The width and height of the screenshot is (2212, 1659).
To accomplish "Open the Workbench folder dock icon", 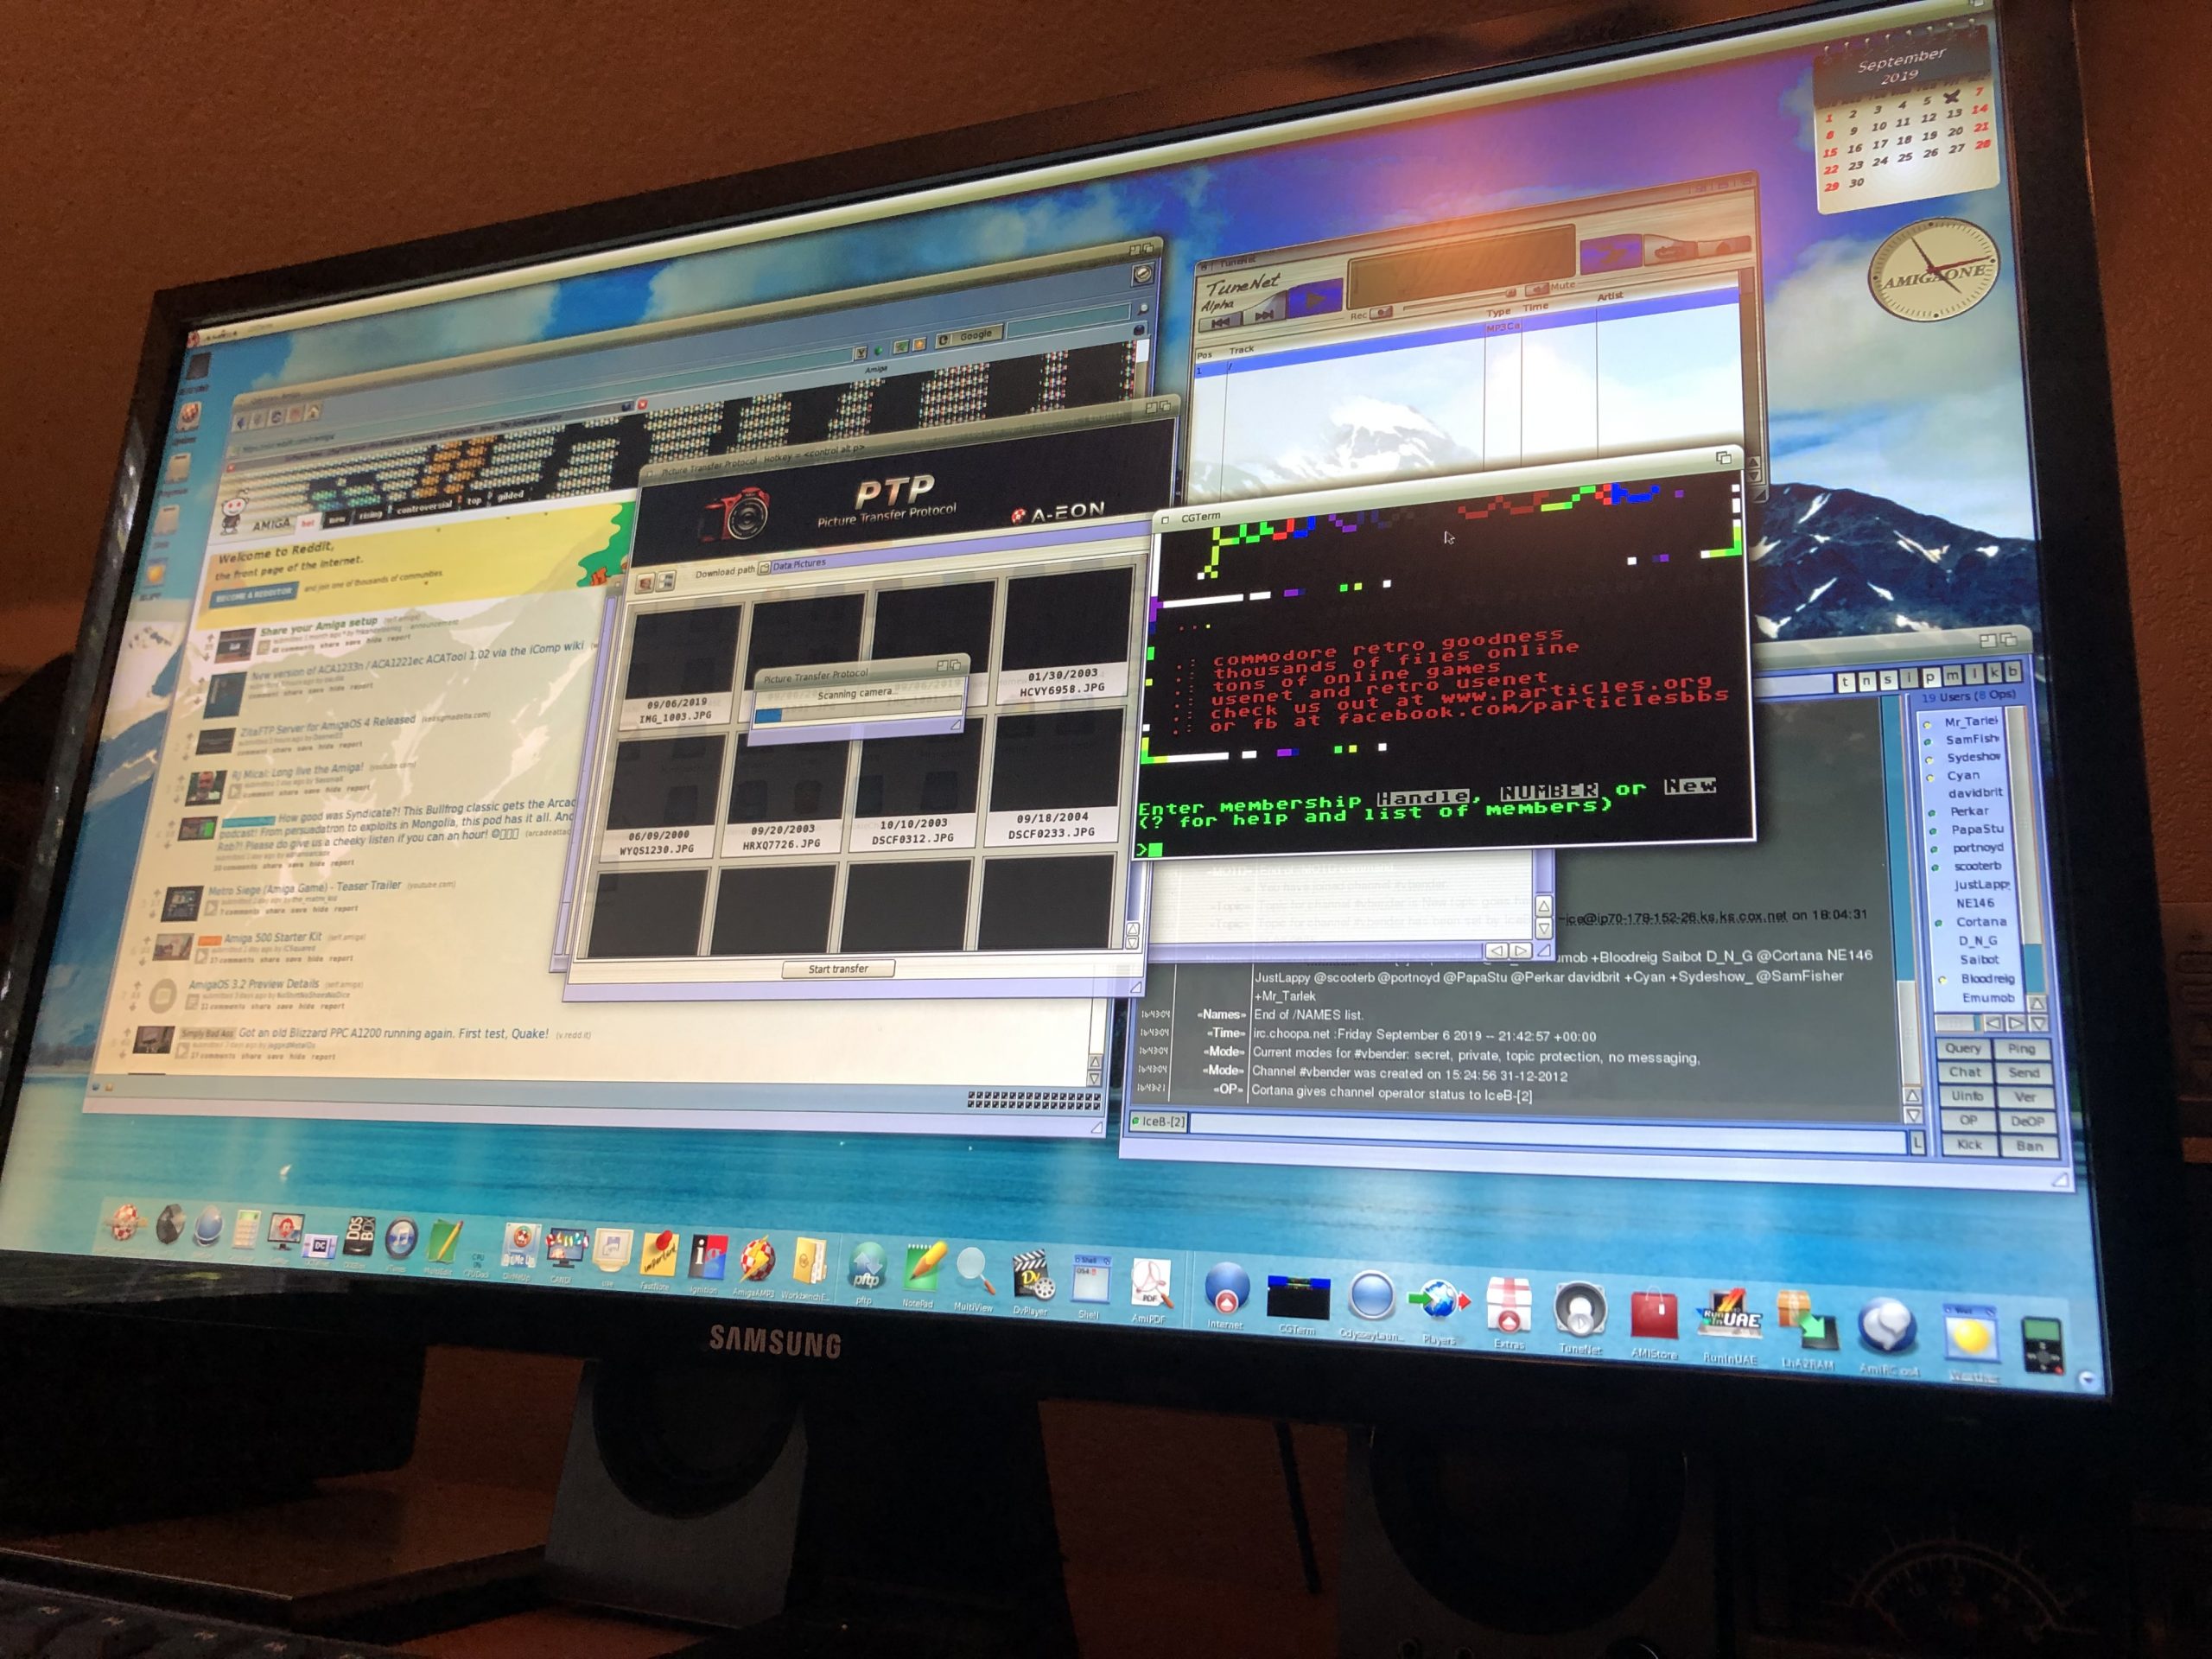I will (x=809, y=1262).
